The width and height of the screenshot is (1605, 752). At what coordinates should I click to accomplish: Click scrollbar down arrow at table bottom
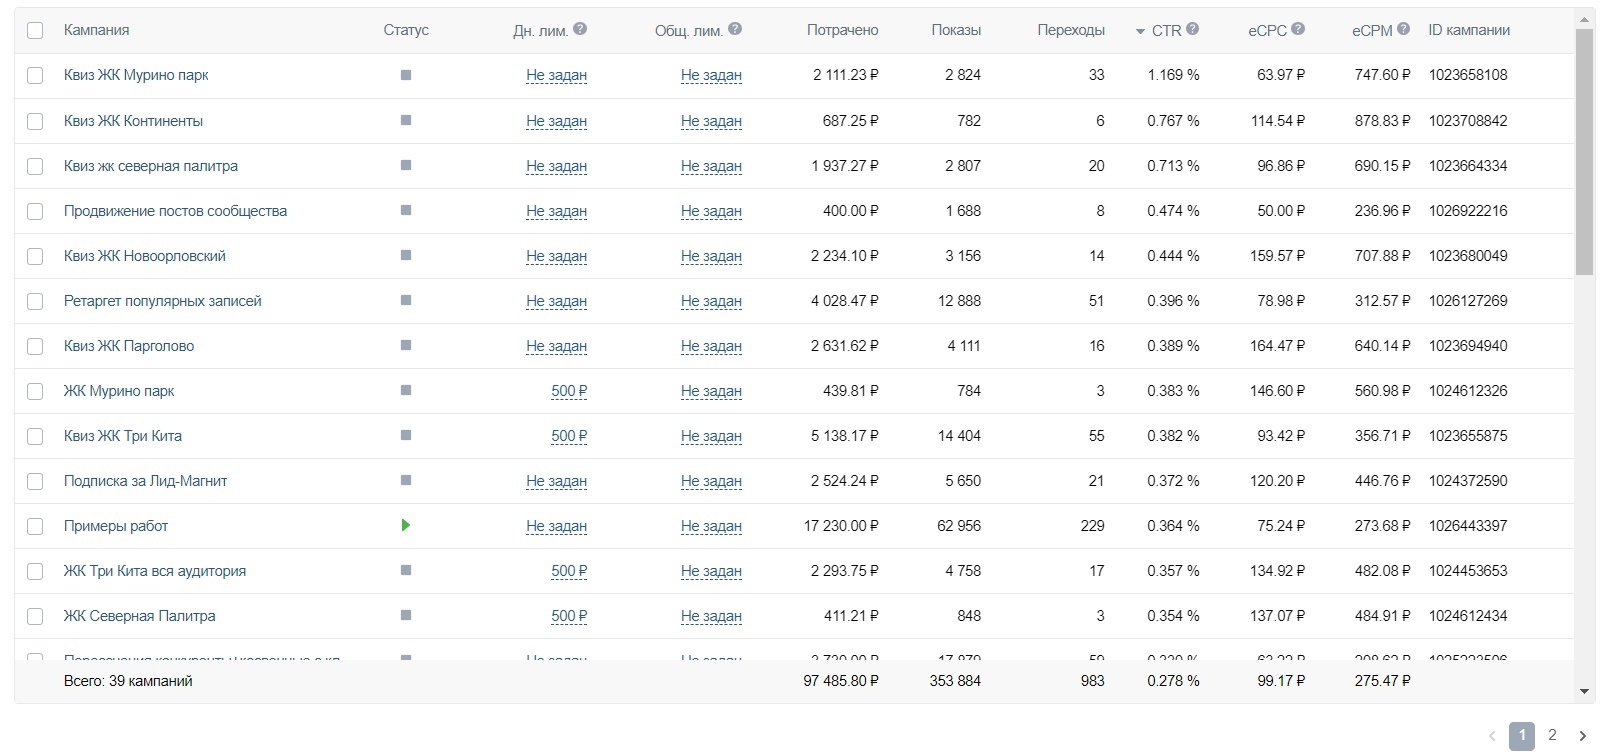pos(1584,691)
